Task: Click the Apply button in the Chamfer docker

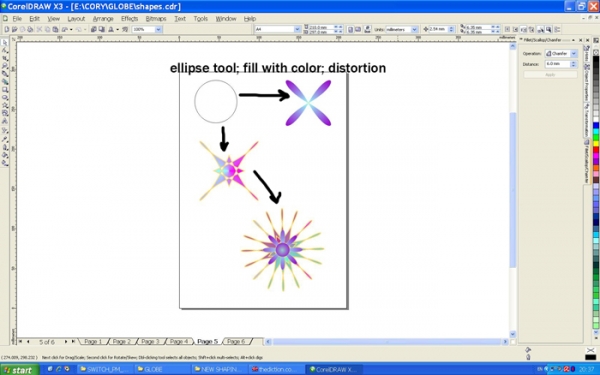Action: coord(550,75)
